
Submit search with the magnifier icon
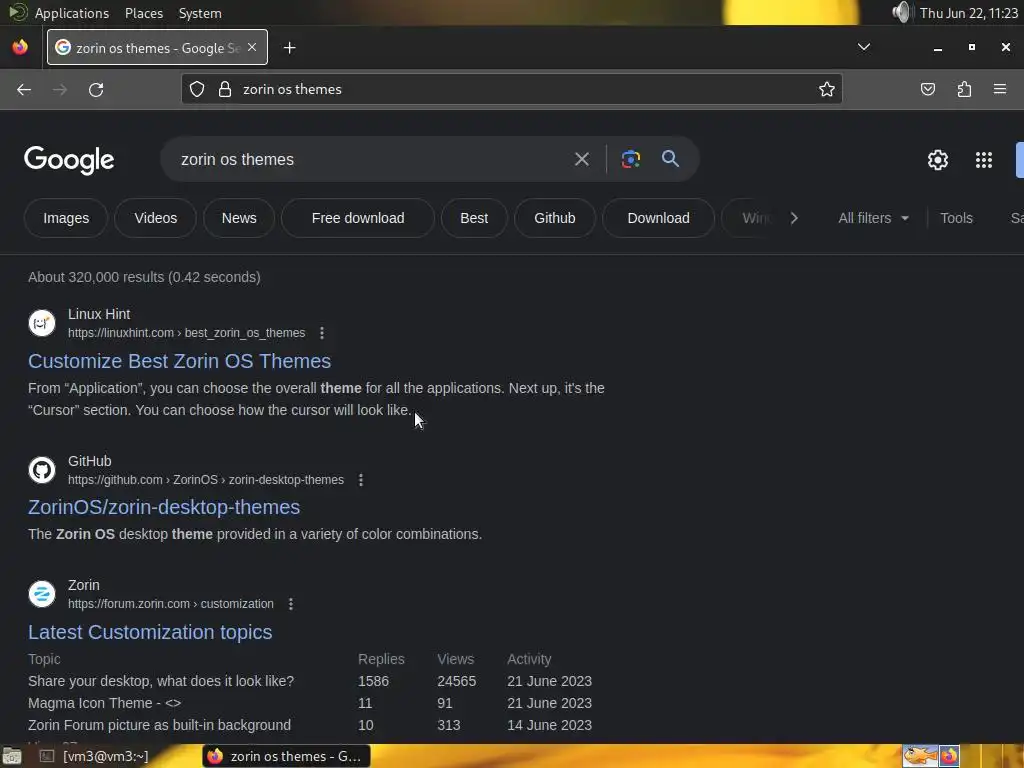[670, 159]
